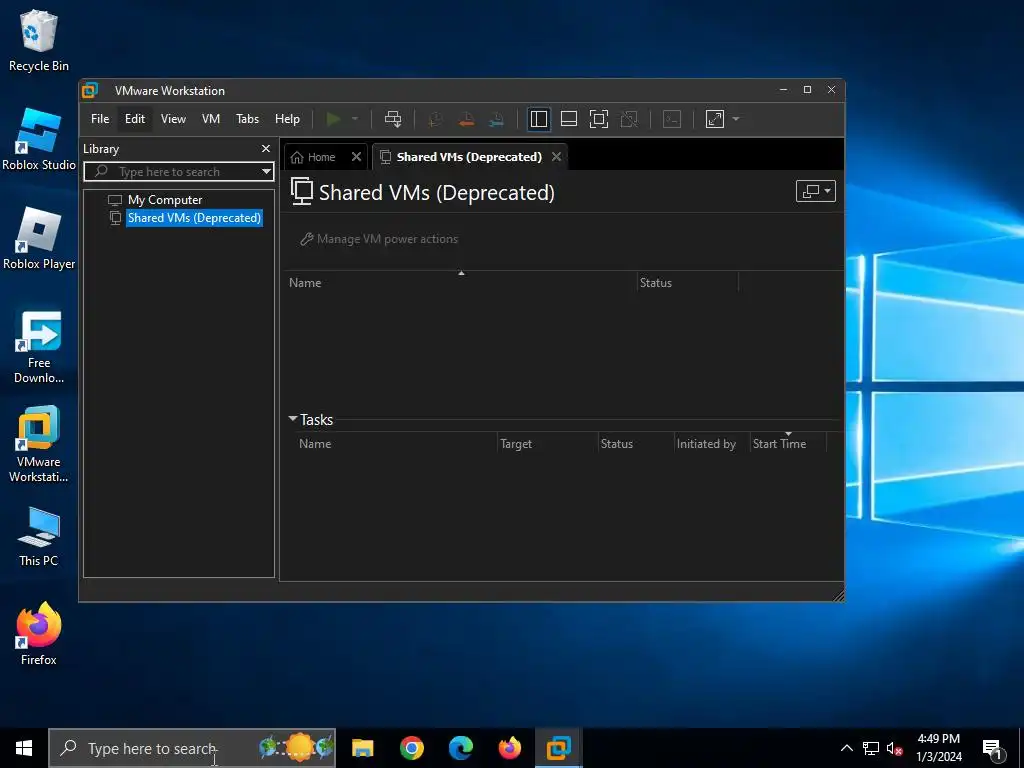The width and height of the screenshot is (1024, 768).
Task: Close the Shared VMs (Deprecated) tab
Action: click(x=556, y=157)
